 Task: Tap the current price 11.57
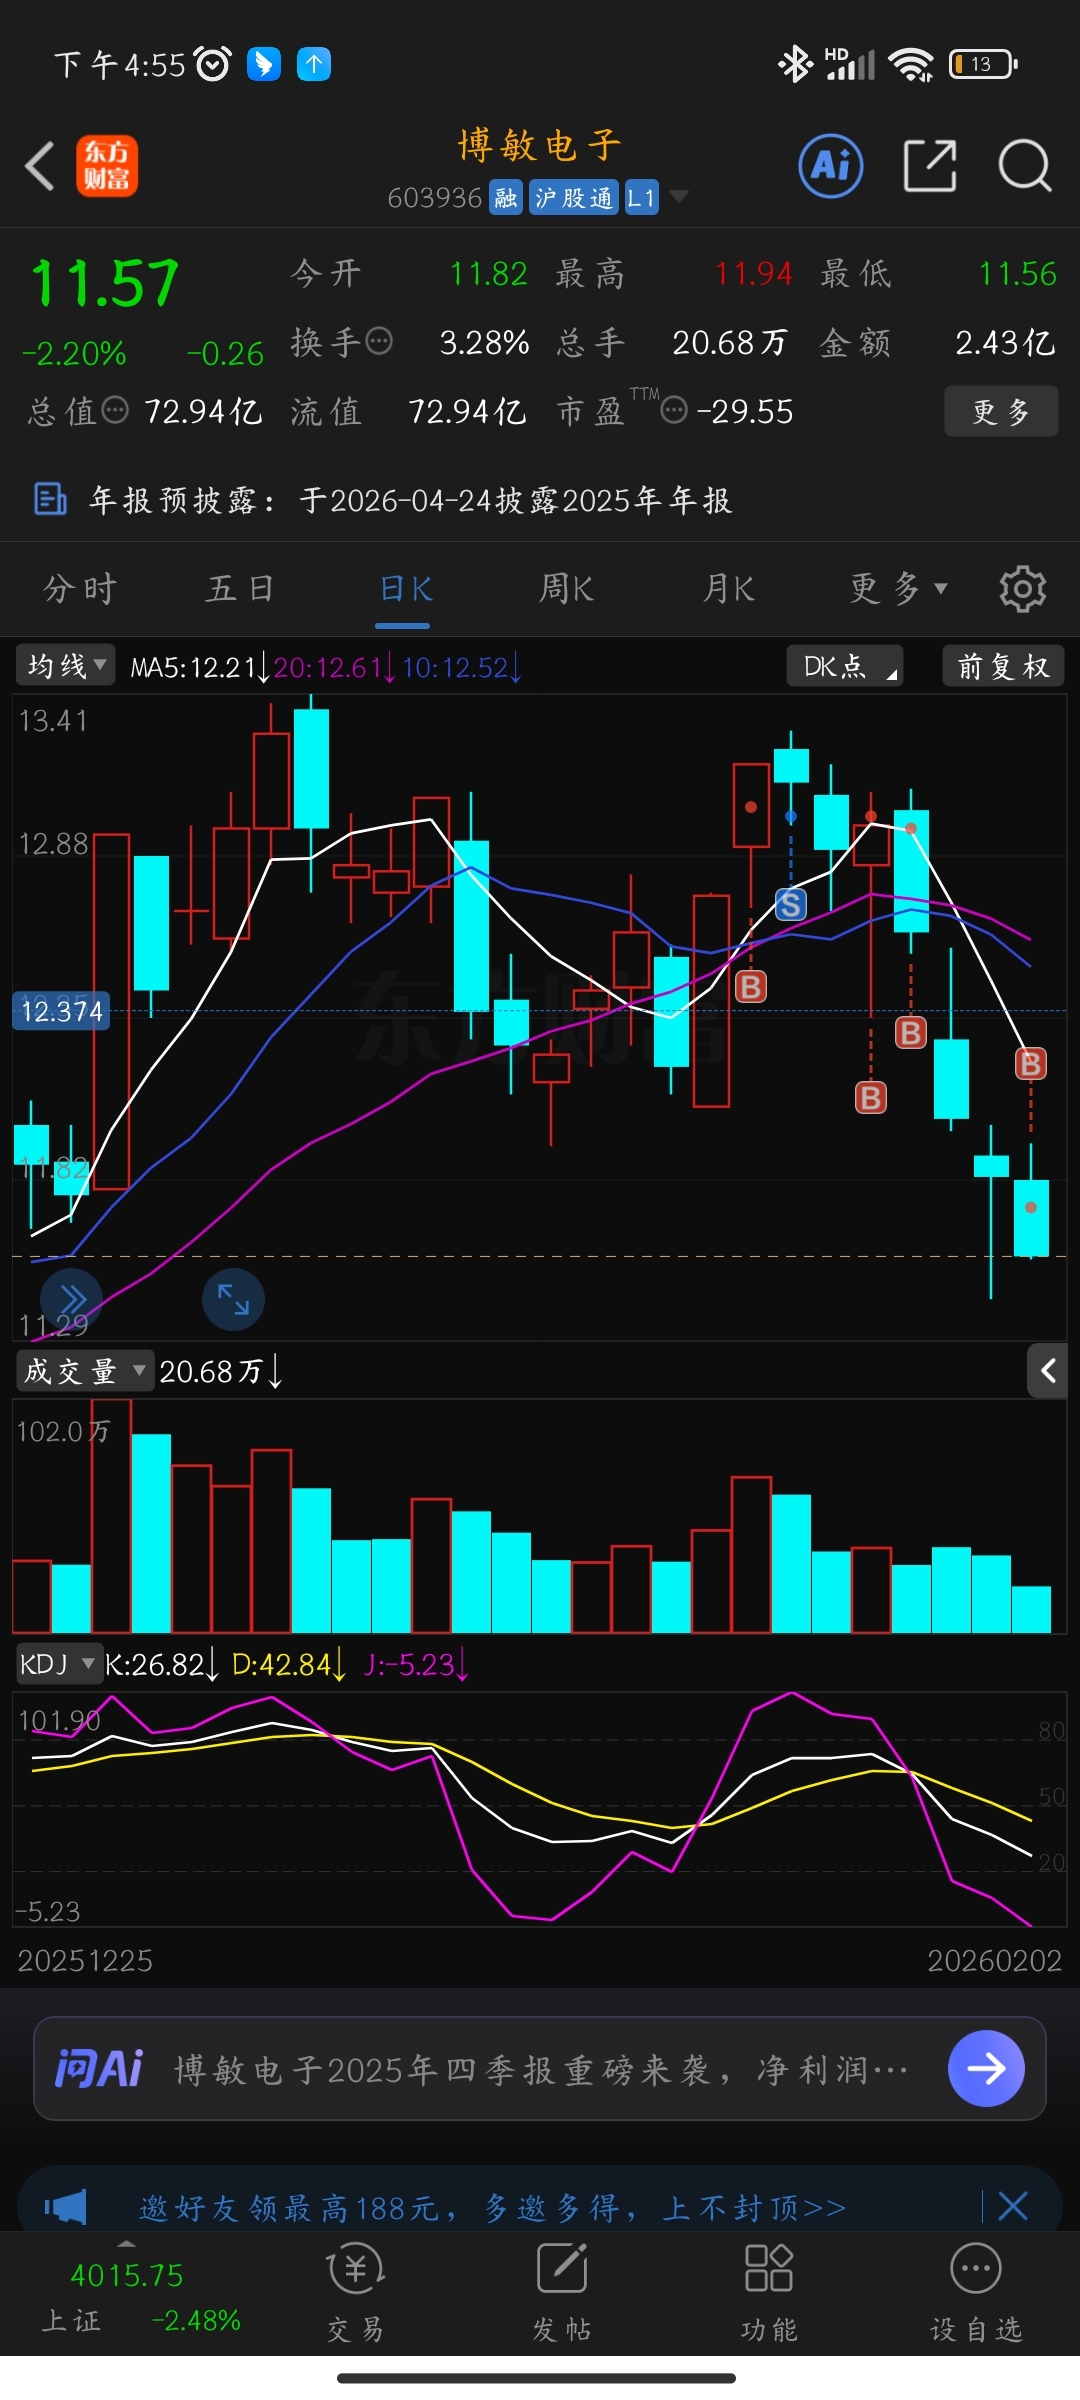click(x=105, y=283)
